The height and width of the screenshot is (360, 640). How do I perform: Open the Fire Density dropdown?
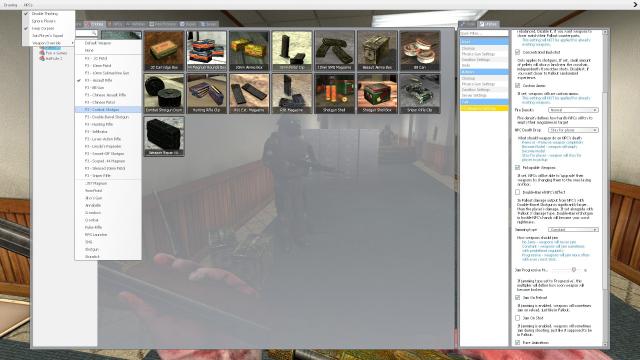pyautogui.click(x=573, y=110)
